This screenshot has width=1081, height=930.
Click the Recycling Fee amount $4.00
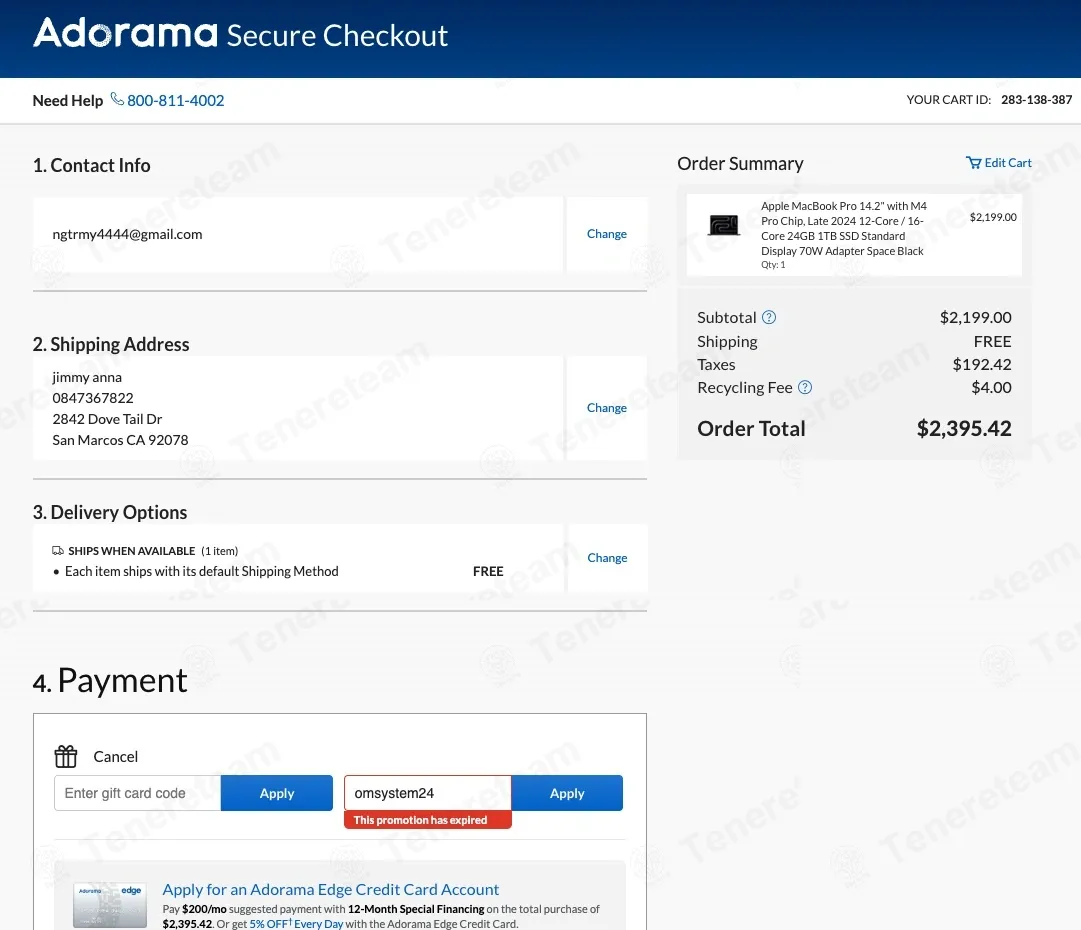click(x=991, y=387)
